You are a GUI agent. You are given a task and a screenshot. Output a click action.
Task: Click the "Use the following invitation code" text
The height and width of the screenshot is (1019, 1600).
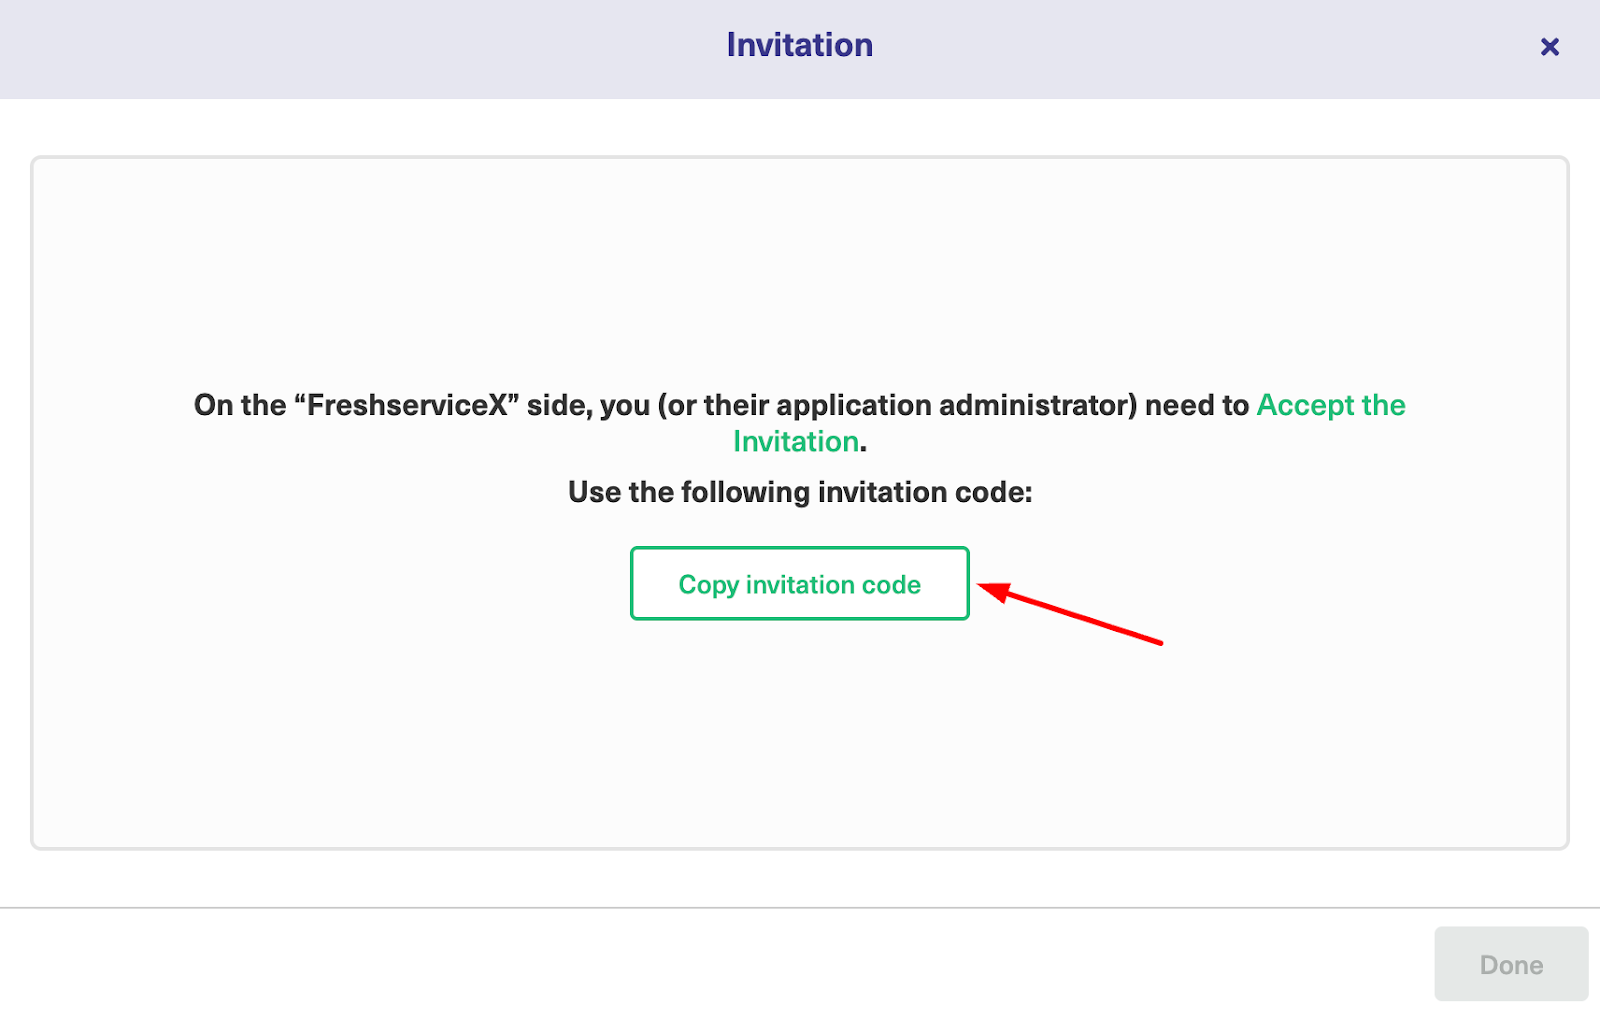[x=799, y=492]
